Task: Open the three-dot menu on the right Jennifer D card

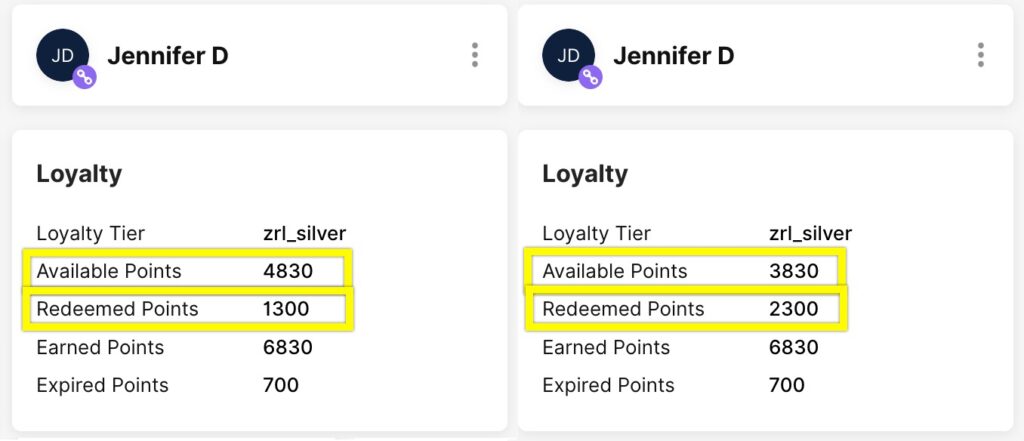Action: (x=980, y=55)
